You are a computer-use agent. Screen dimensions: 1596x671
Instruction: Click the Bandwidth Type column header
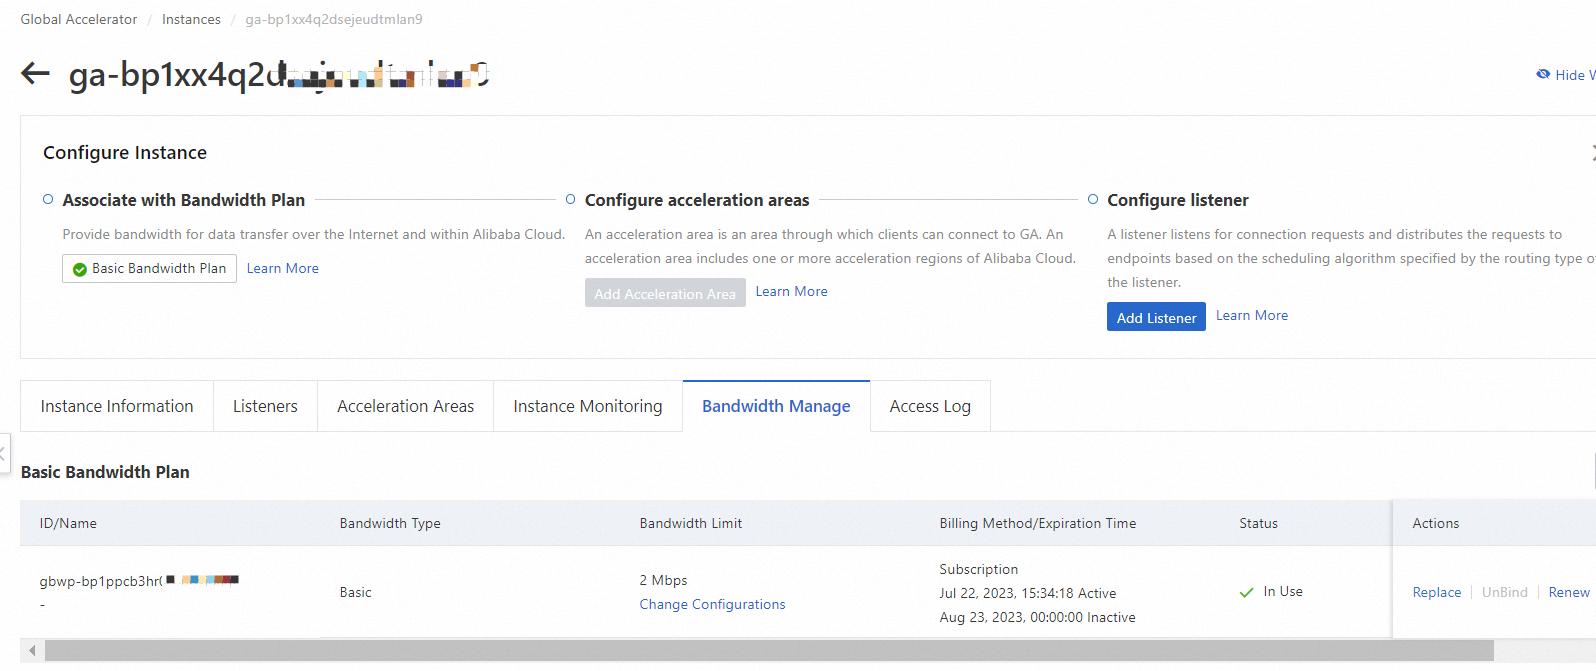coord(390,523)
